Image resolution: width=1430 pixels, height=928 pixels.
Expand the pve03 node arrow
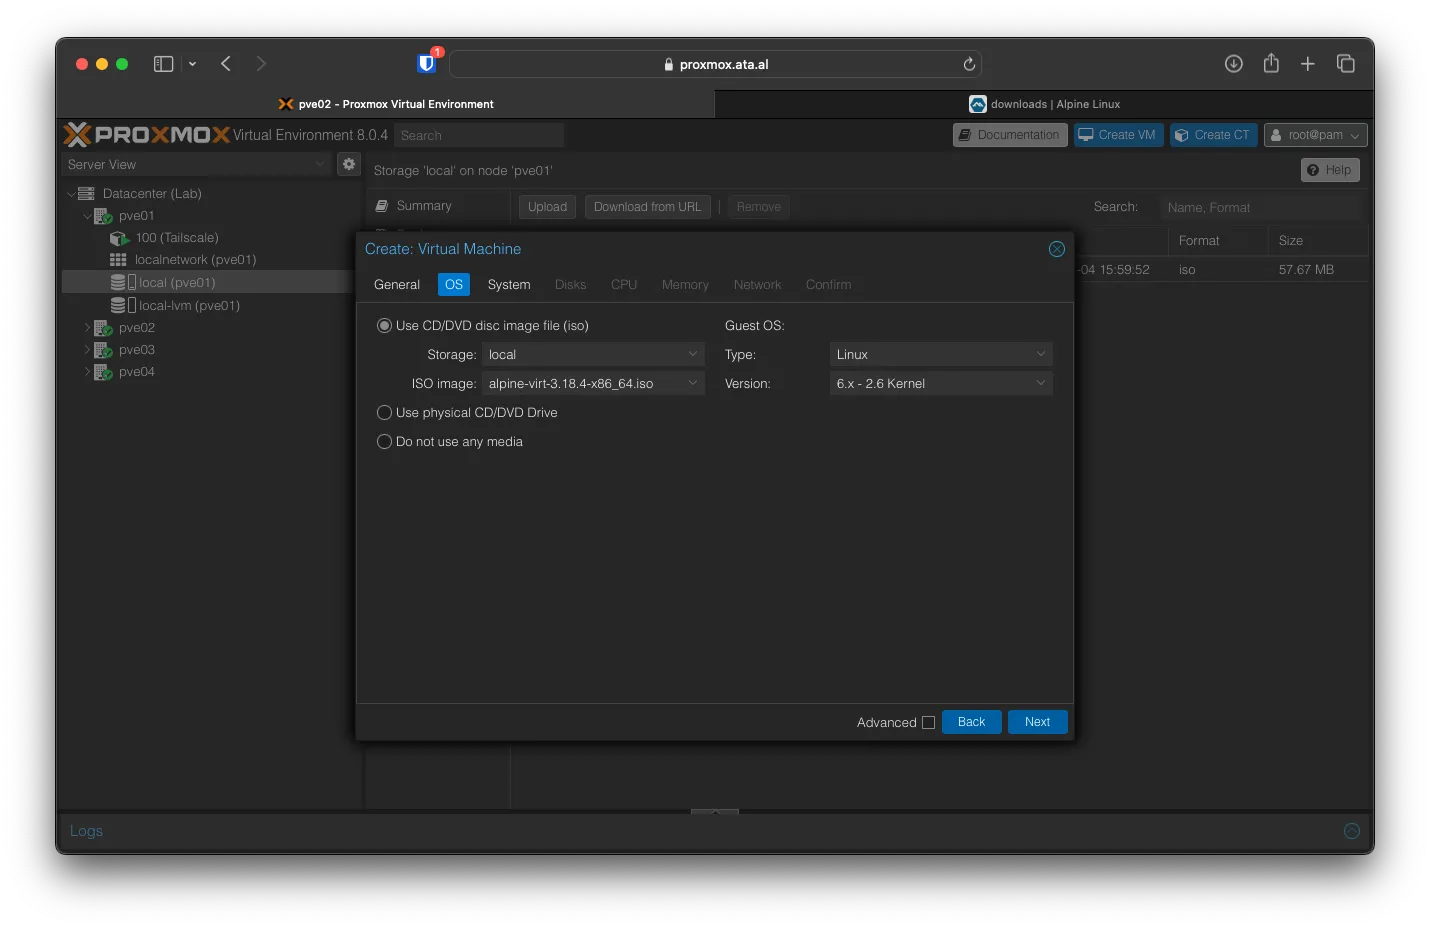click(x=87, y=350)
